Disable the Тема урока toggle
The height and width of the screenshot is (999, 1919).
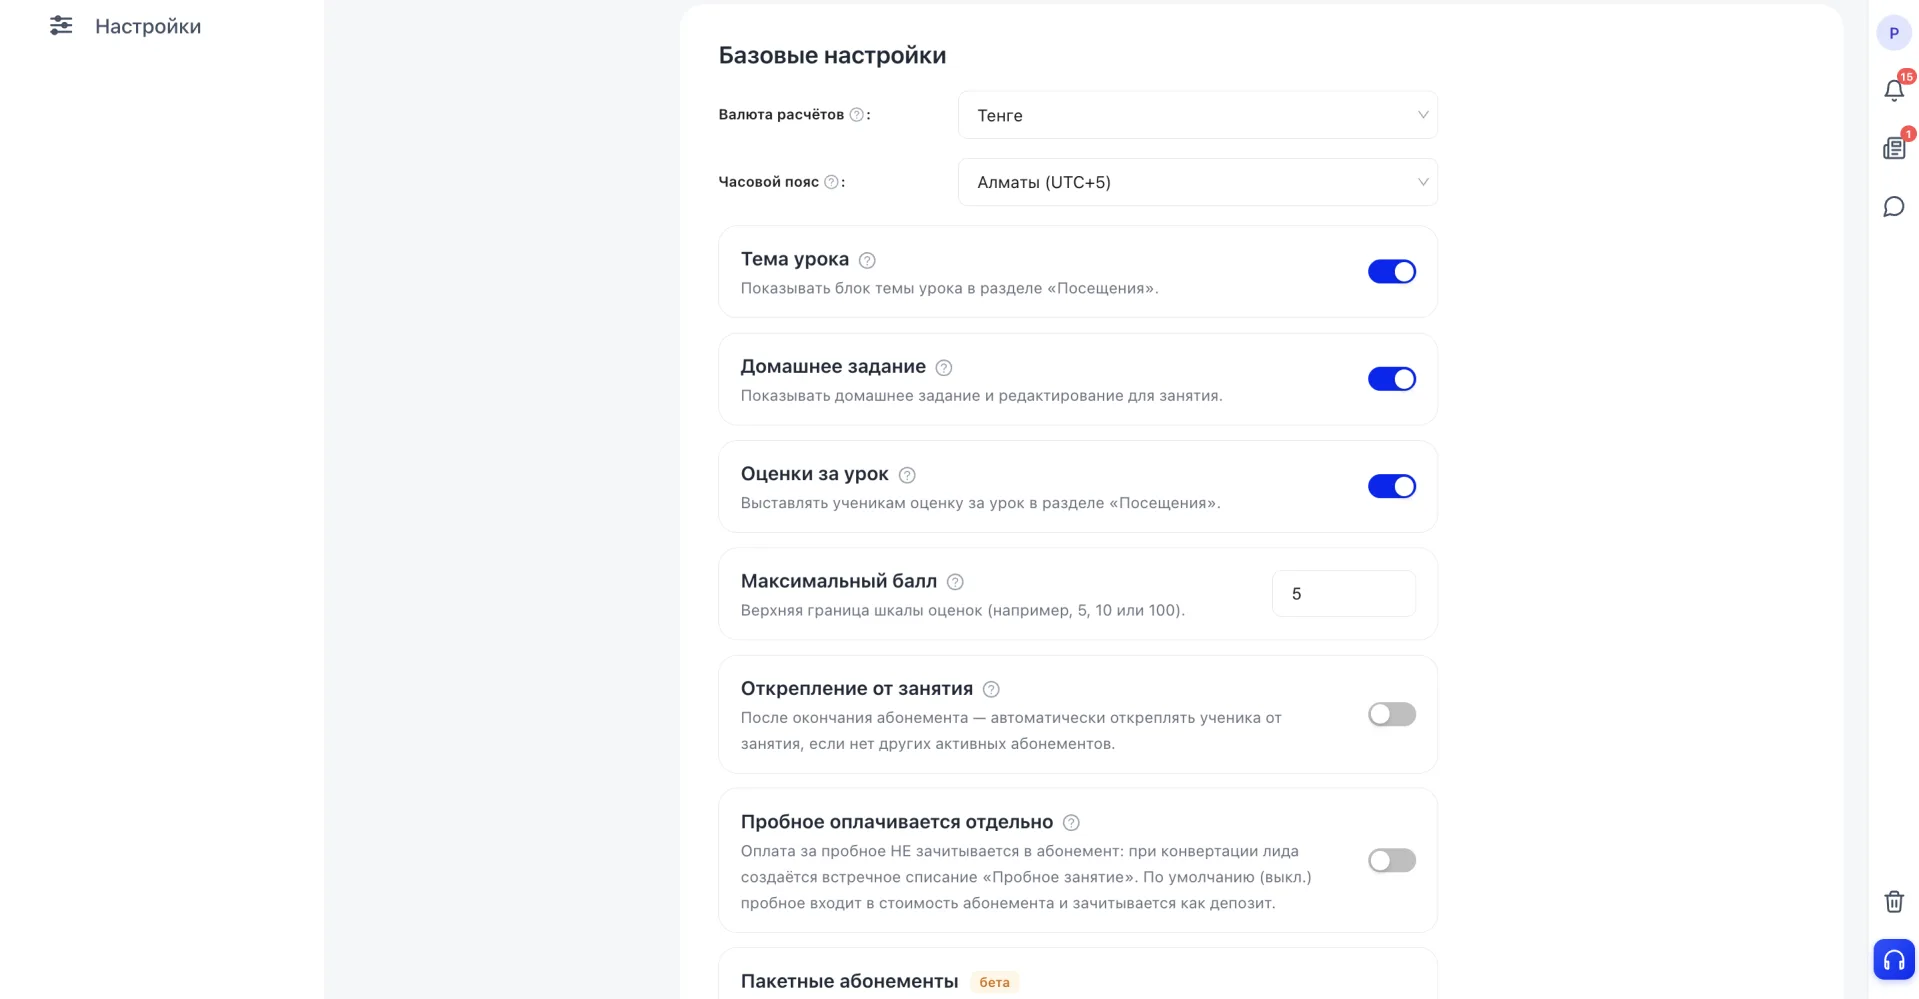click(1392, 271)
